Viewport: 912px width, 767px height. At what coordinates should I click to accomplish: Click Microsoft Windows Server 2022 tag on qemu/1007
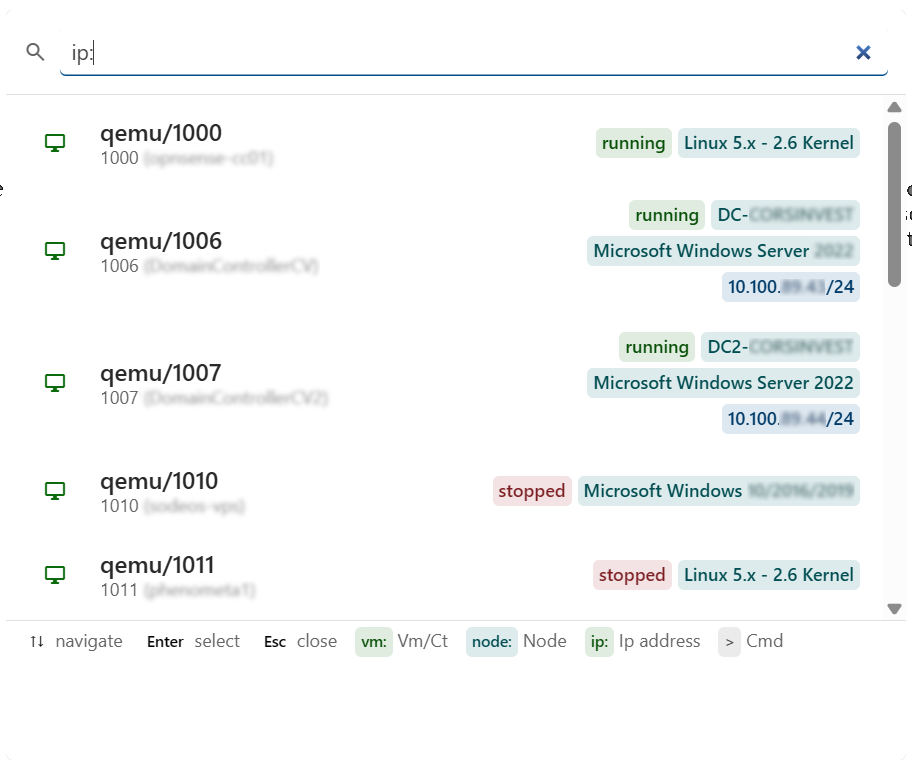(x=723, y=383)
